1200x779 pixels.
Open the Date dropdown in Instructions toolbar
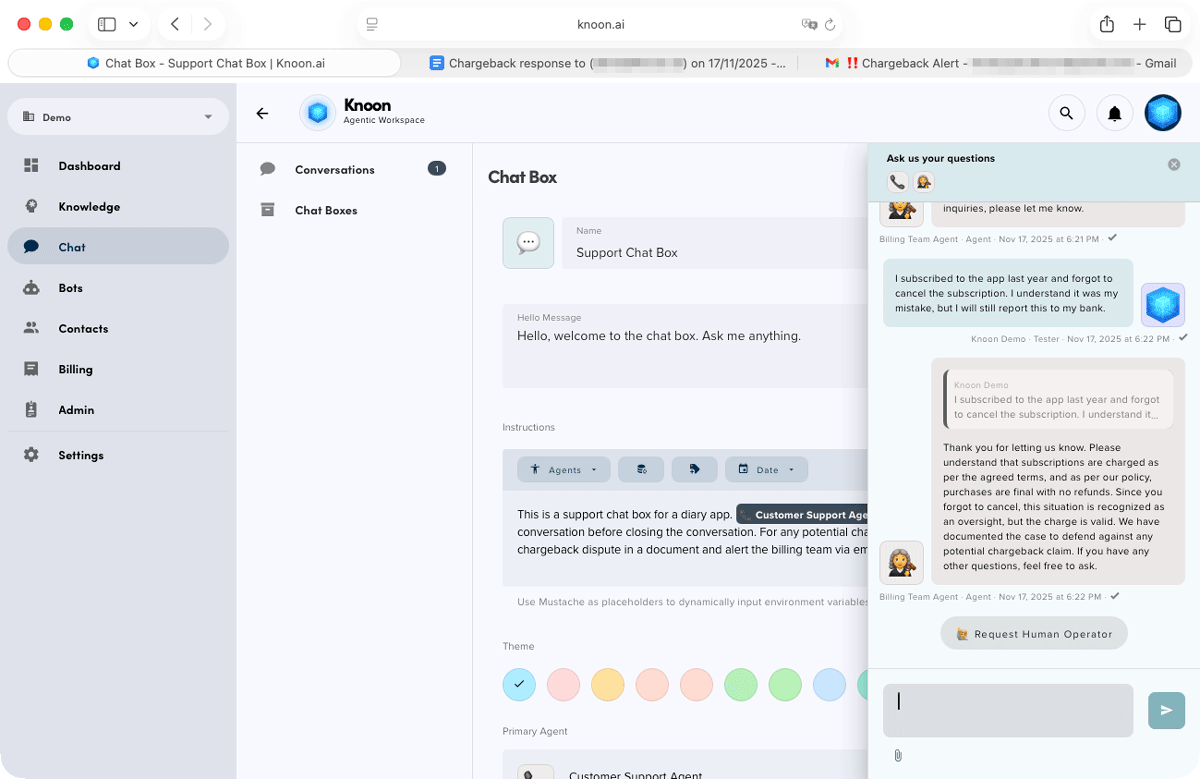(766, 469)
